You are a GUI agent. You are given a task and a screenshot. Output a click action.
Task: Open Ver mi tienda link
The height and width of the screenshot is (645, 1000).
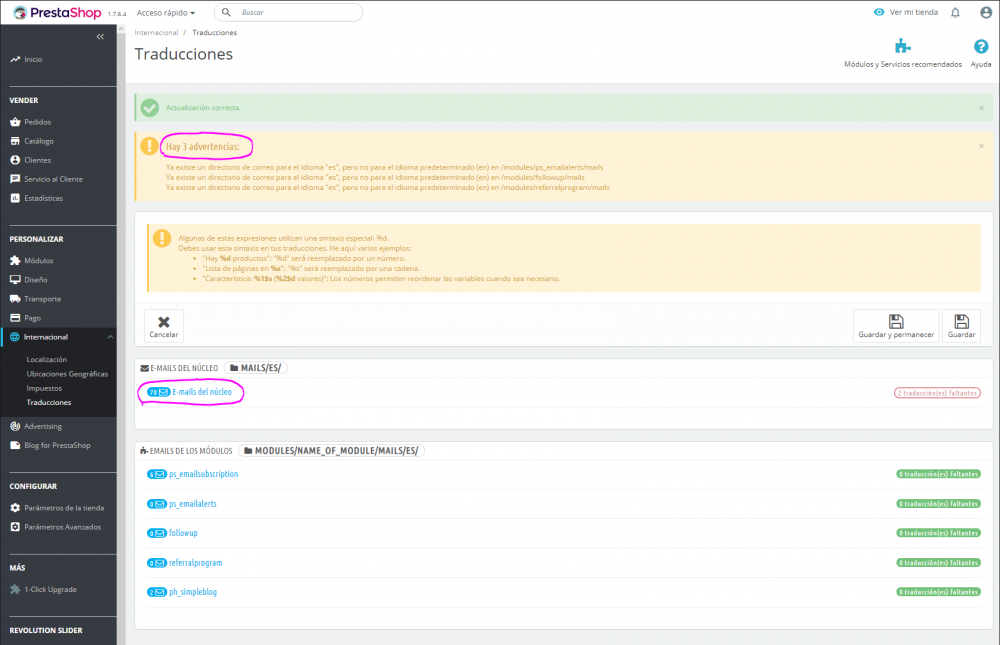pos(906,12)
